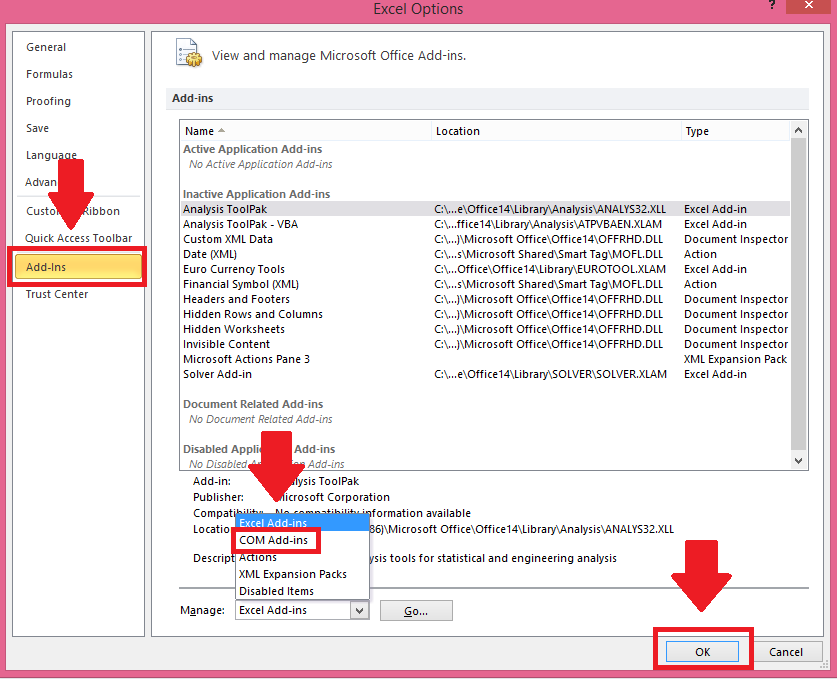
Task: Click the add-ins list scrollbar thumb
Action: 799,294
